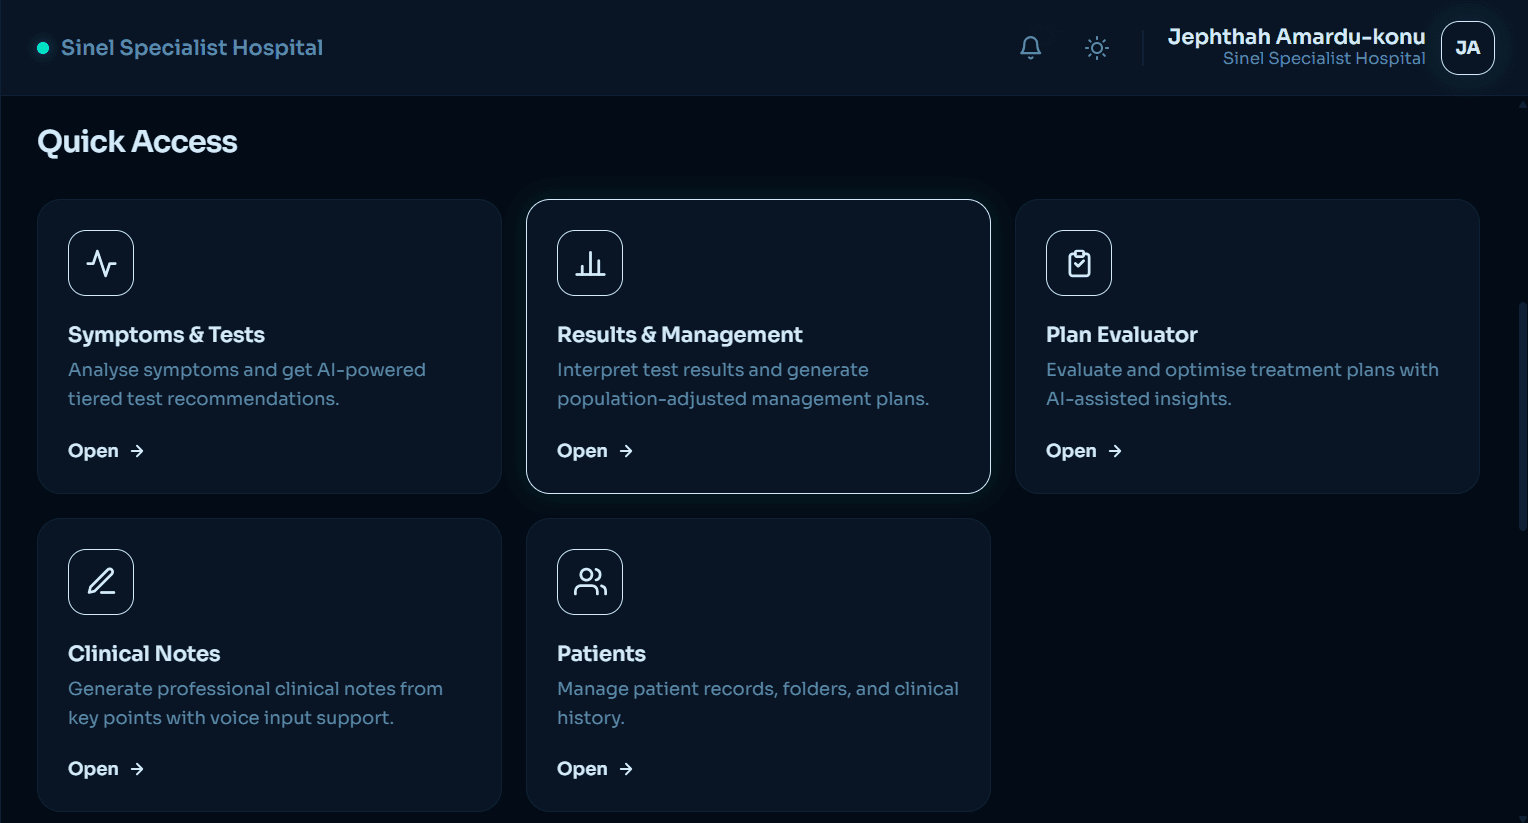This screenshot has width=1528, height=823.
Task: Click the Patients people icon
Action: tap(590, 582)
